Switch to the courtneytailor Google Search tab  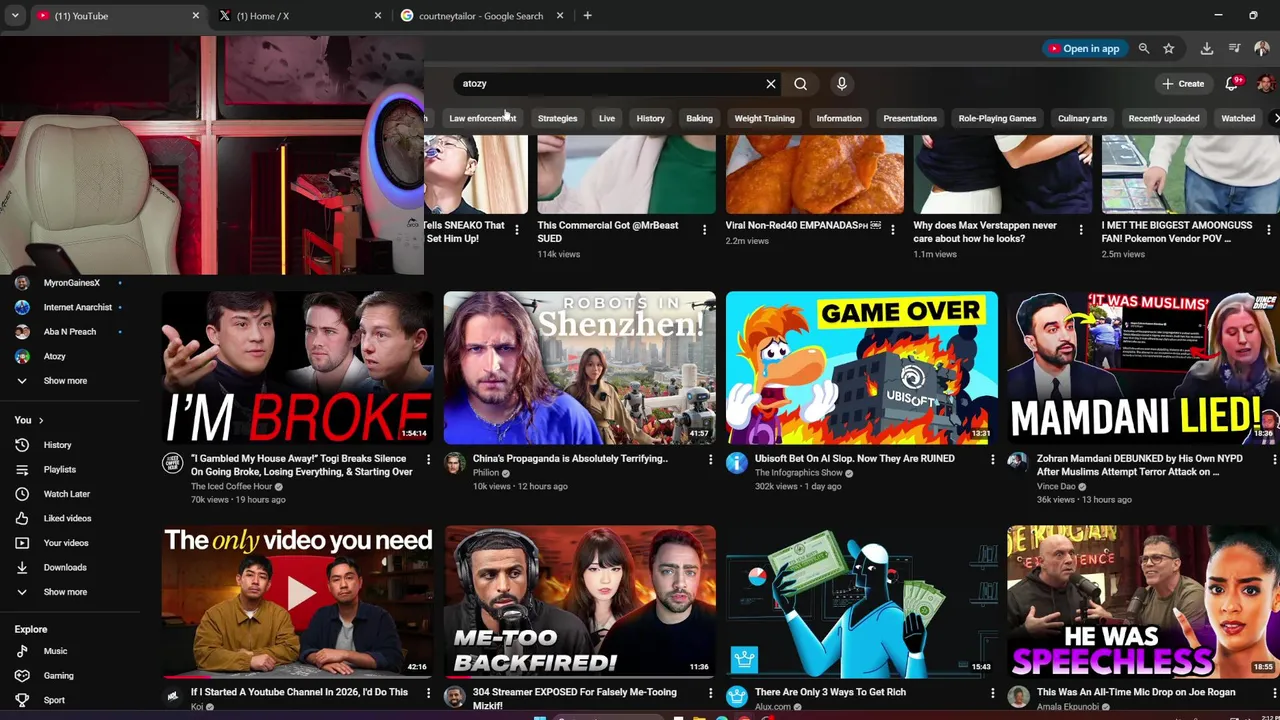[481, 16]
